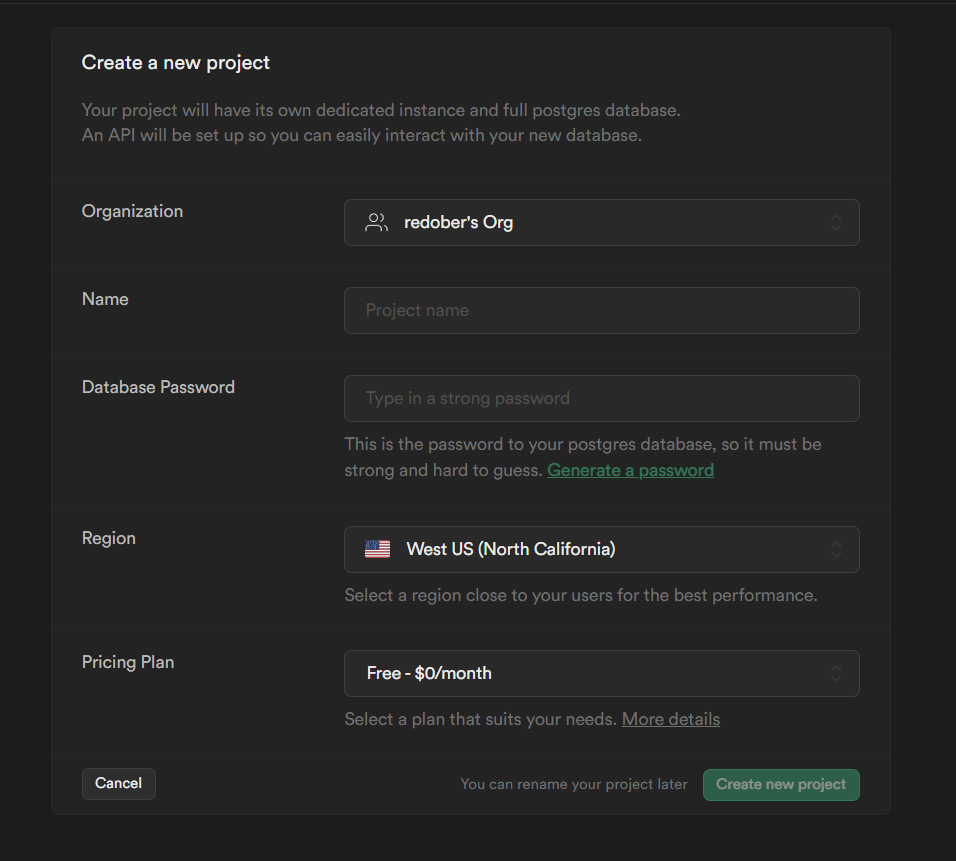Image resolution: width=956 pixels, height=861 pixels.
Task: Open the More details pricing link
Action: [x=670, y=719]
